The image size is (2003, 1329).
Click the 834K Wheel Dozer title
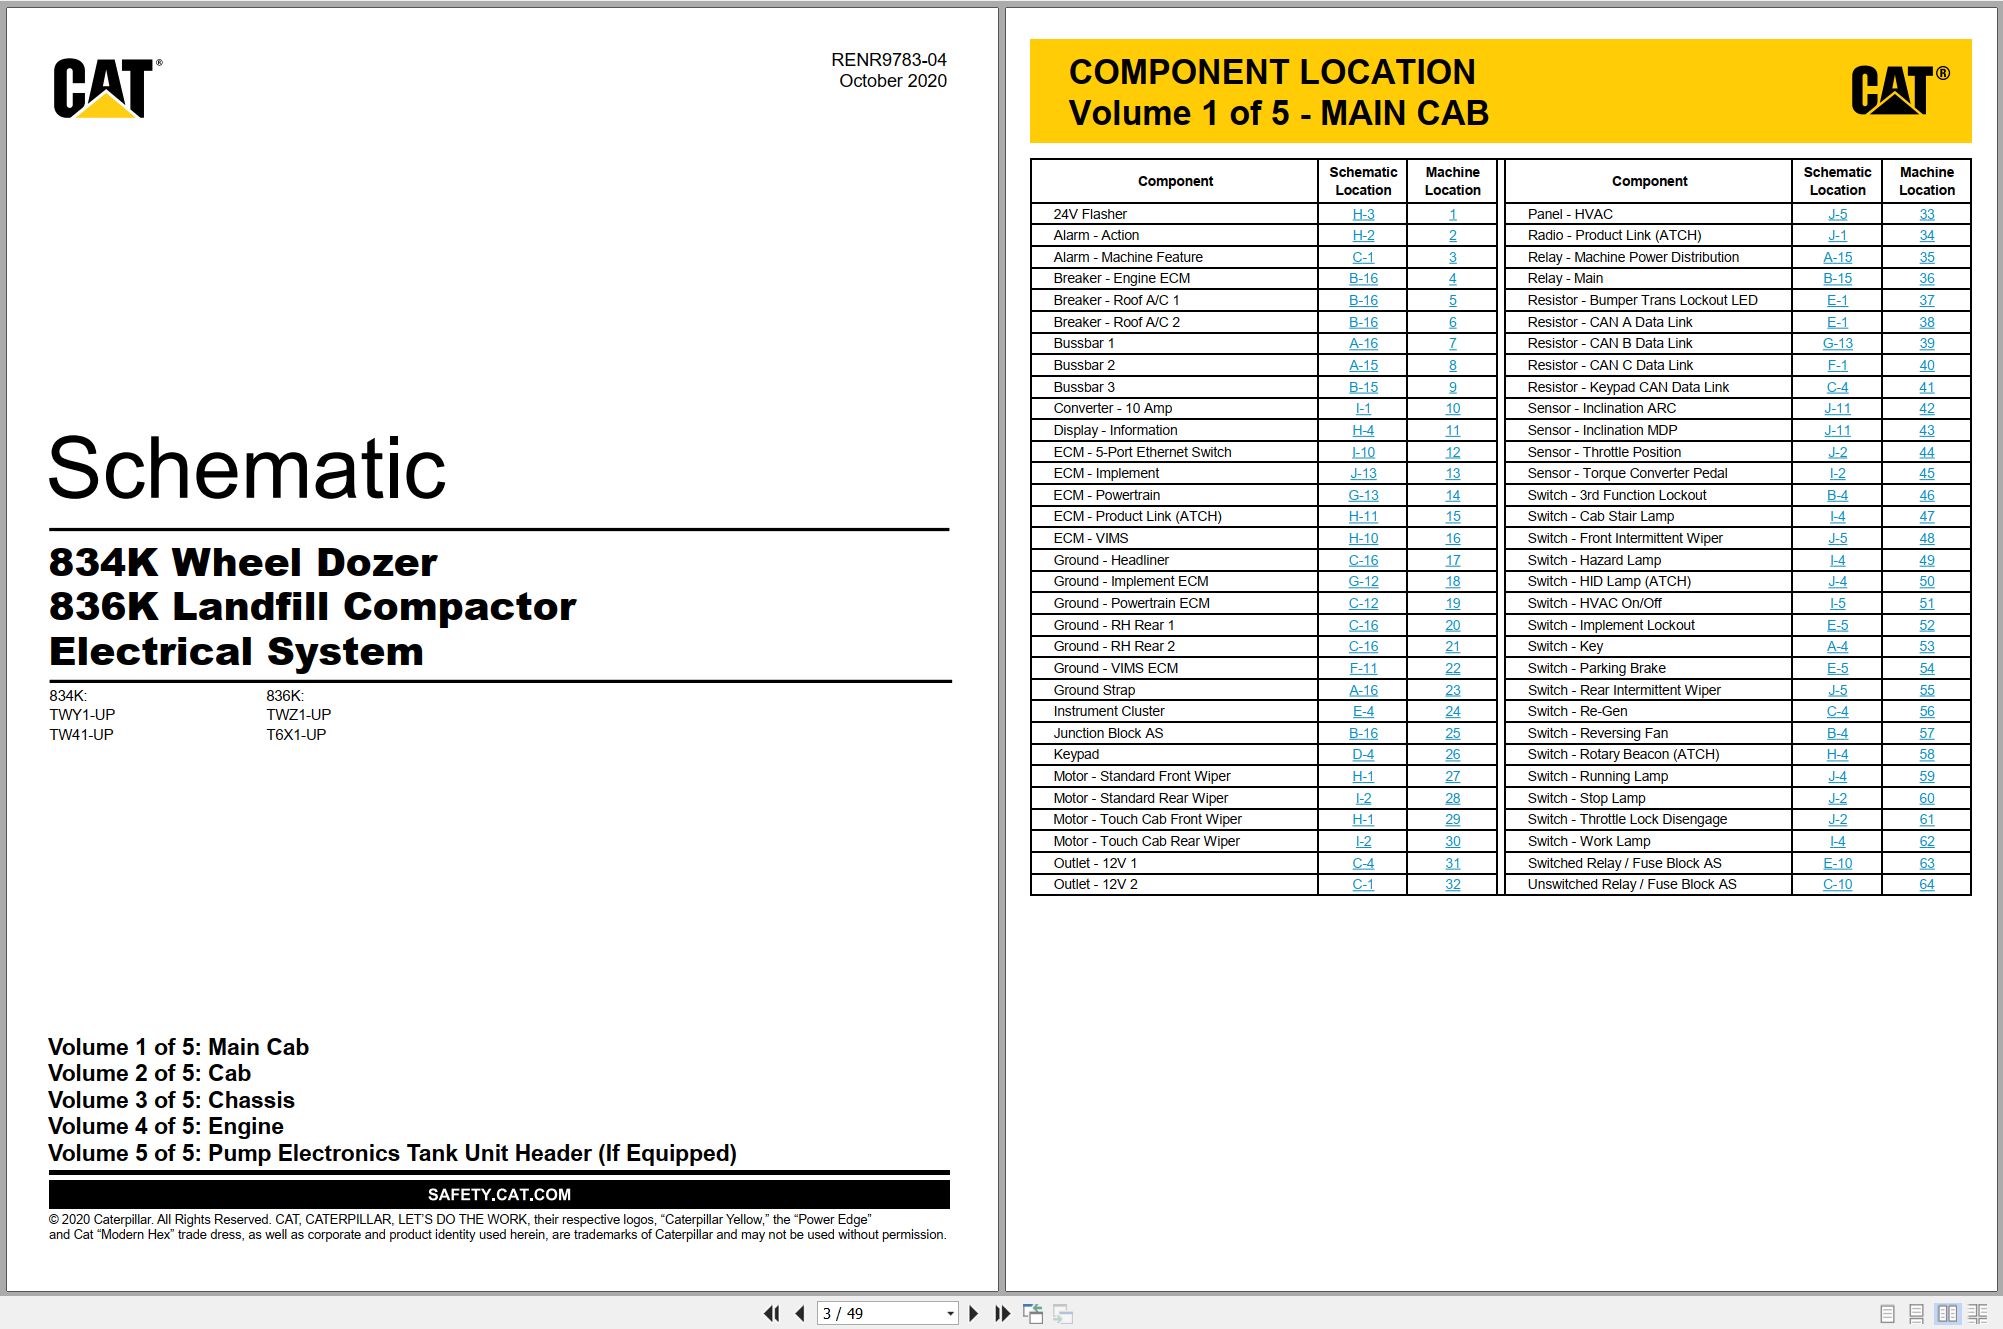coord(243,562)
